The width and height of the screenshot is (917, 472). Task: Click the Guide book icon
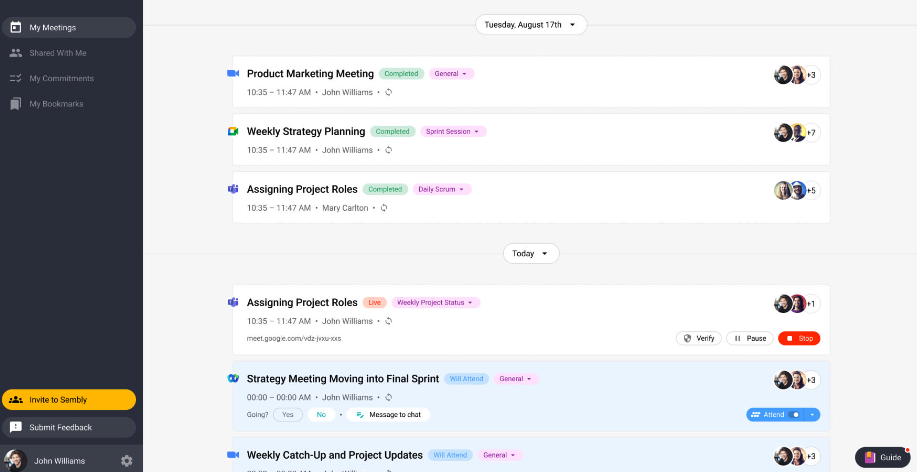[x=870, y=457]
